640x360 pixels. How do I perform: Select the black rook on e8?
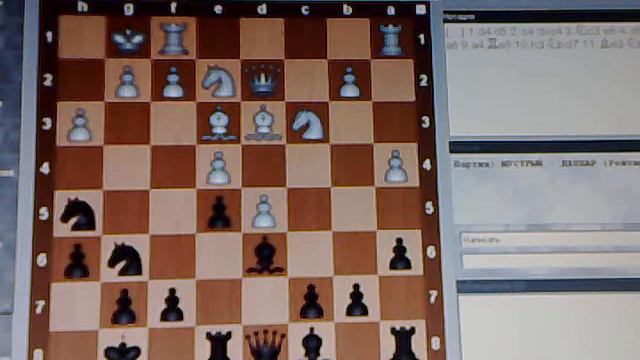tap(218, 345)
